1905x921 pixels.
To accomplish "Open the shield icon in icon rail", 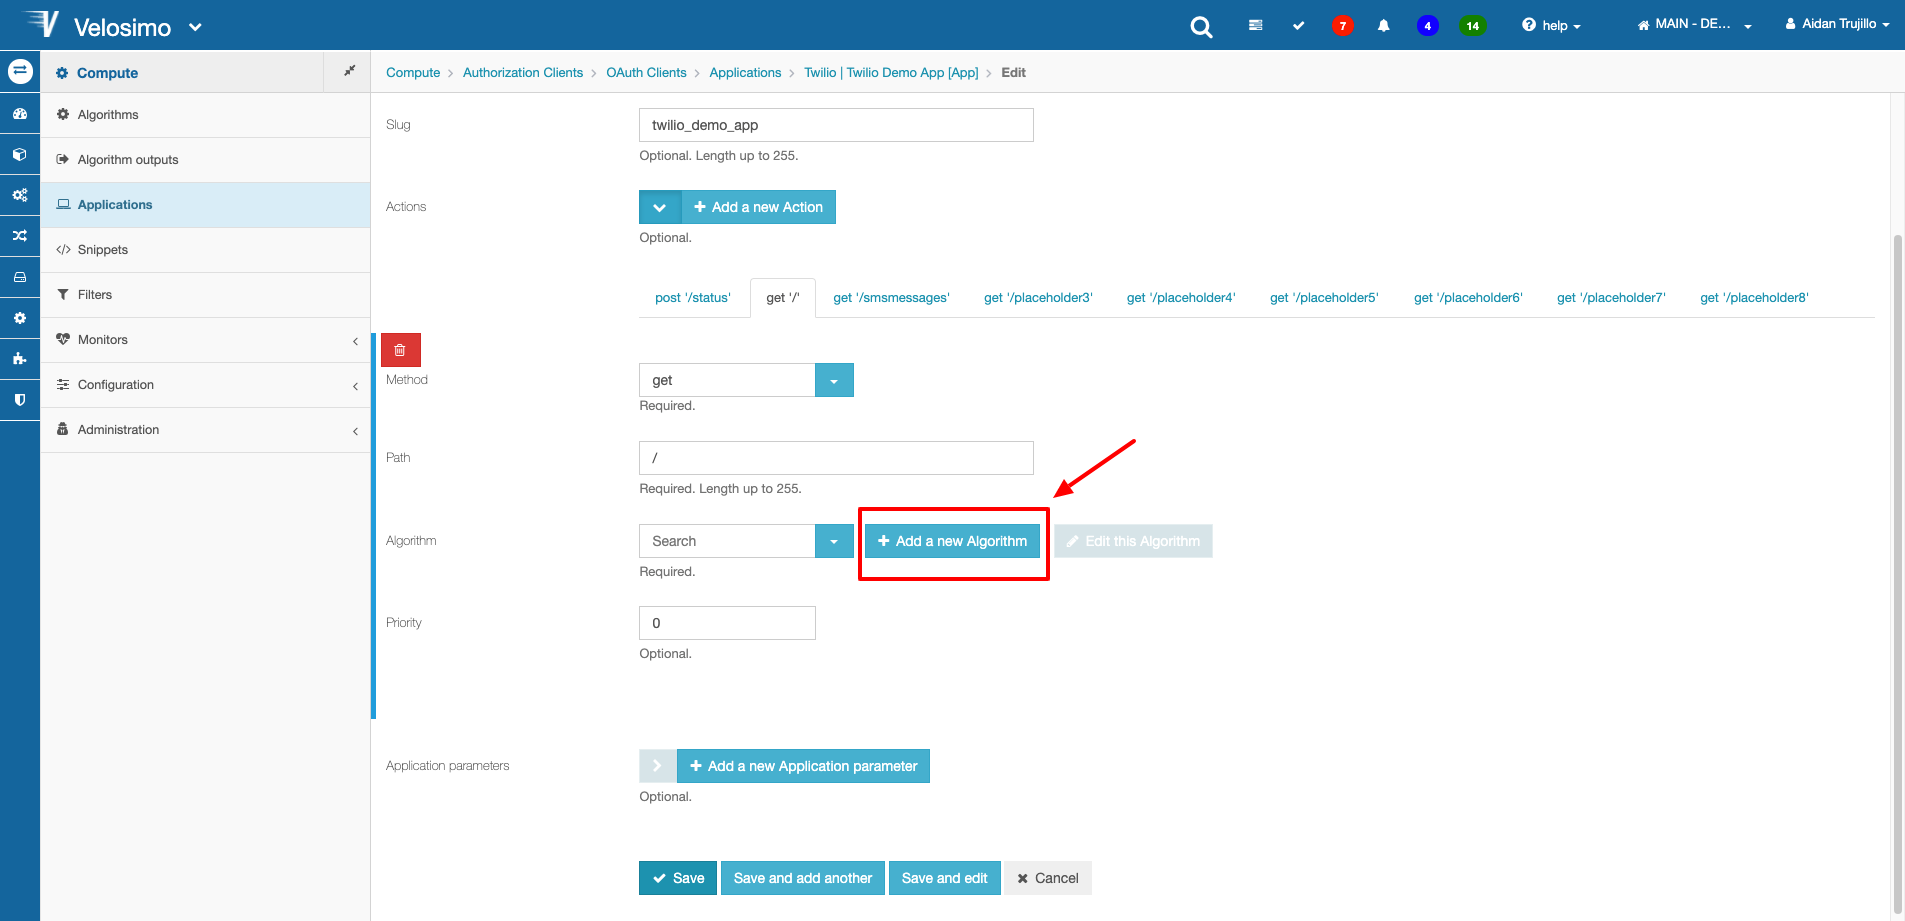I will click(x=20, y=399).
